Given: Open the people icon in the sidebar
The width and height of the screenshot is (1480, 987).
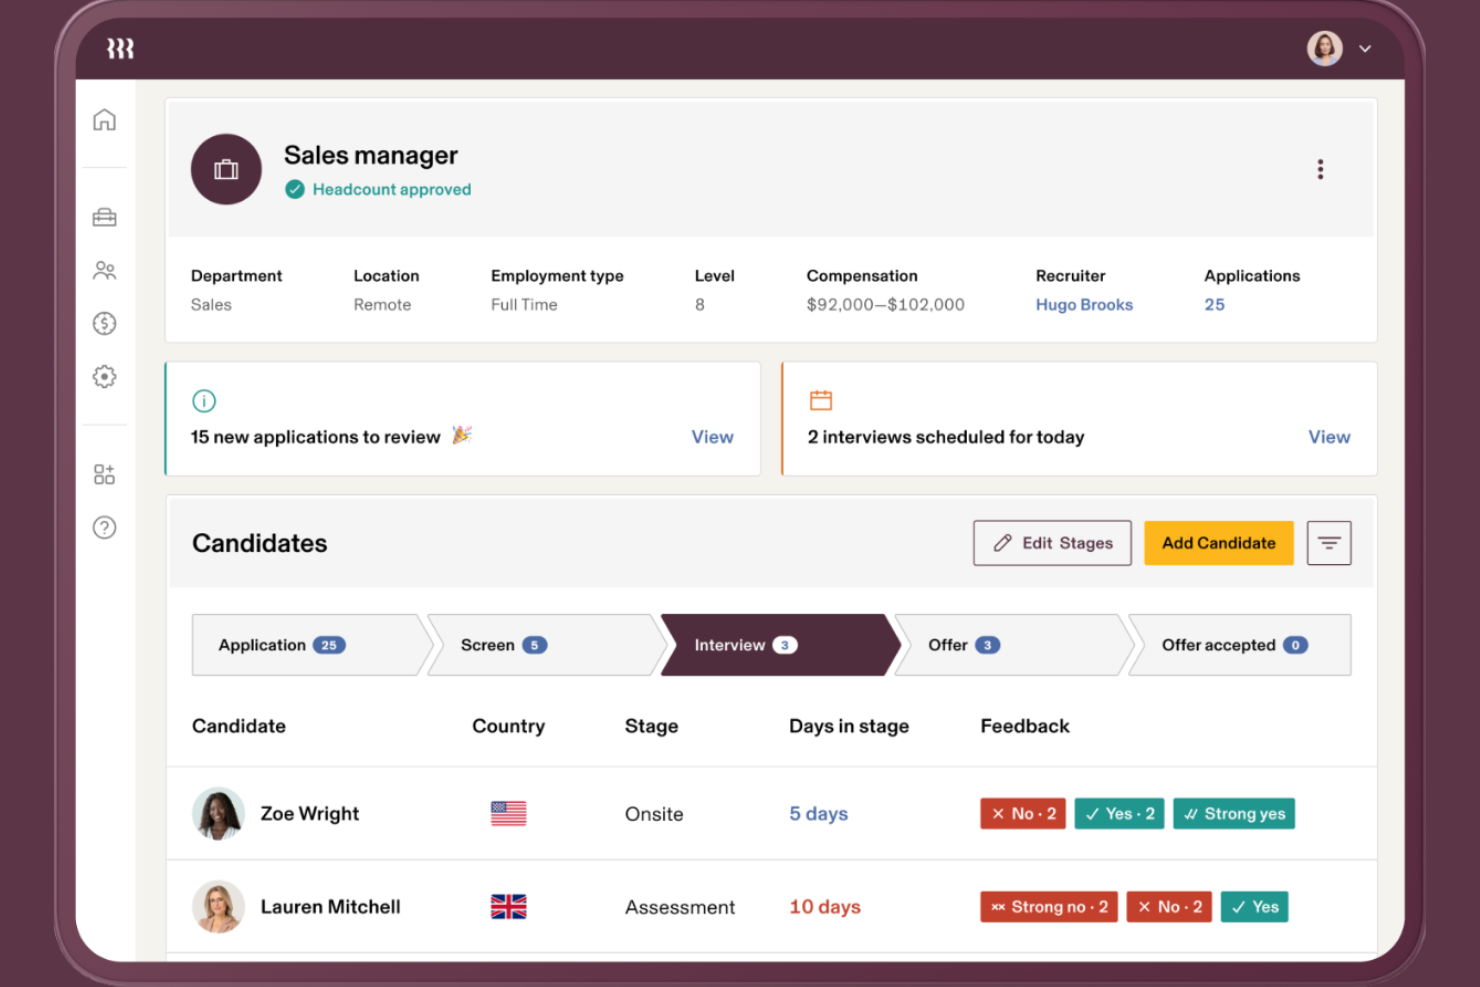Looking at the screenshot, I should tap(104, 270).
